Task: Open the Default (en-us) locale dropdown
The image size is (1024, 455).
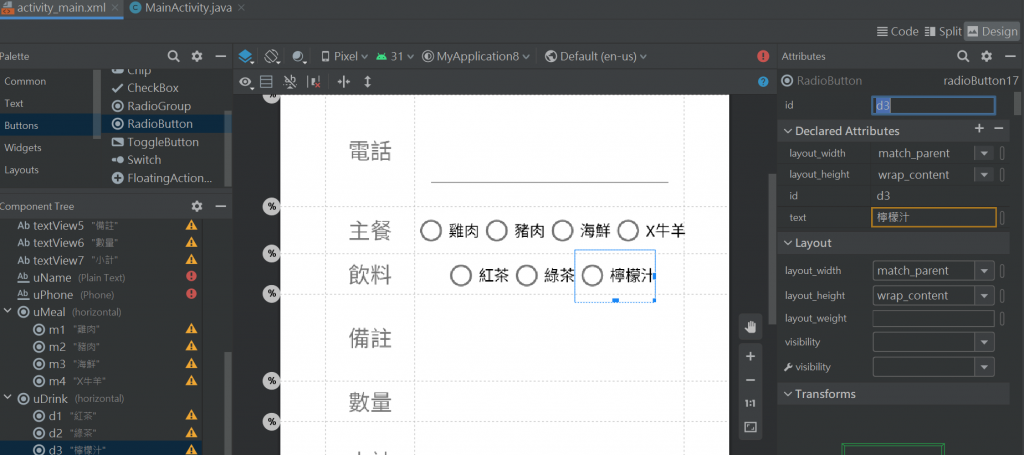Action: 596,57
